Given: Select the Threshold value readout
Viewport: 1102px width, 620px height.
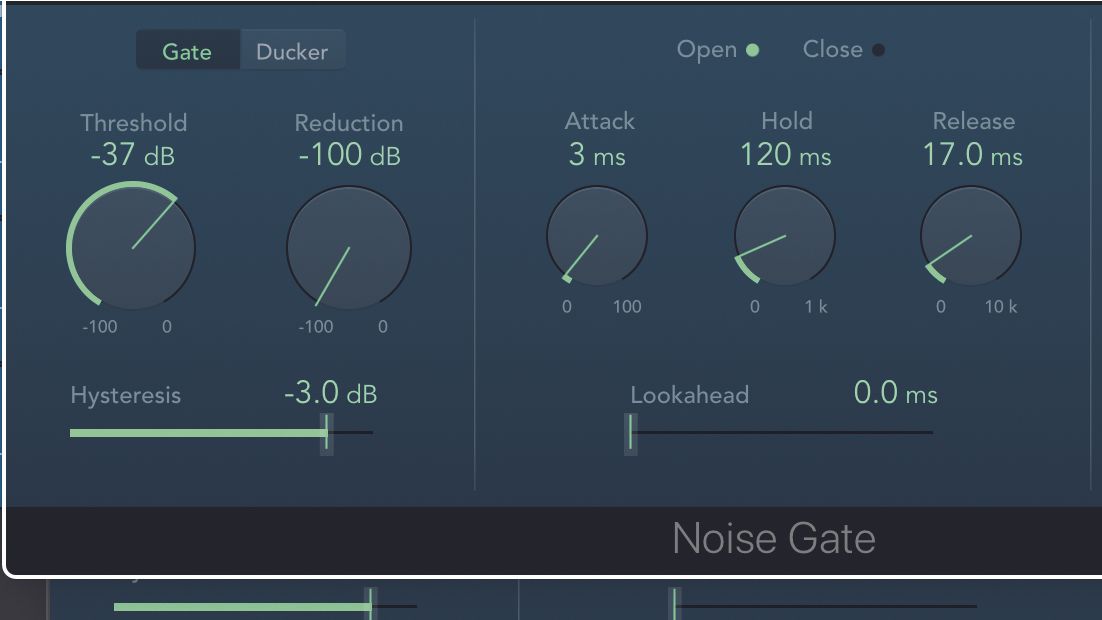Looking at the screenshot, I should click(x=133, y=155).
